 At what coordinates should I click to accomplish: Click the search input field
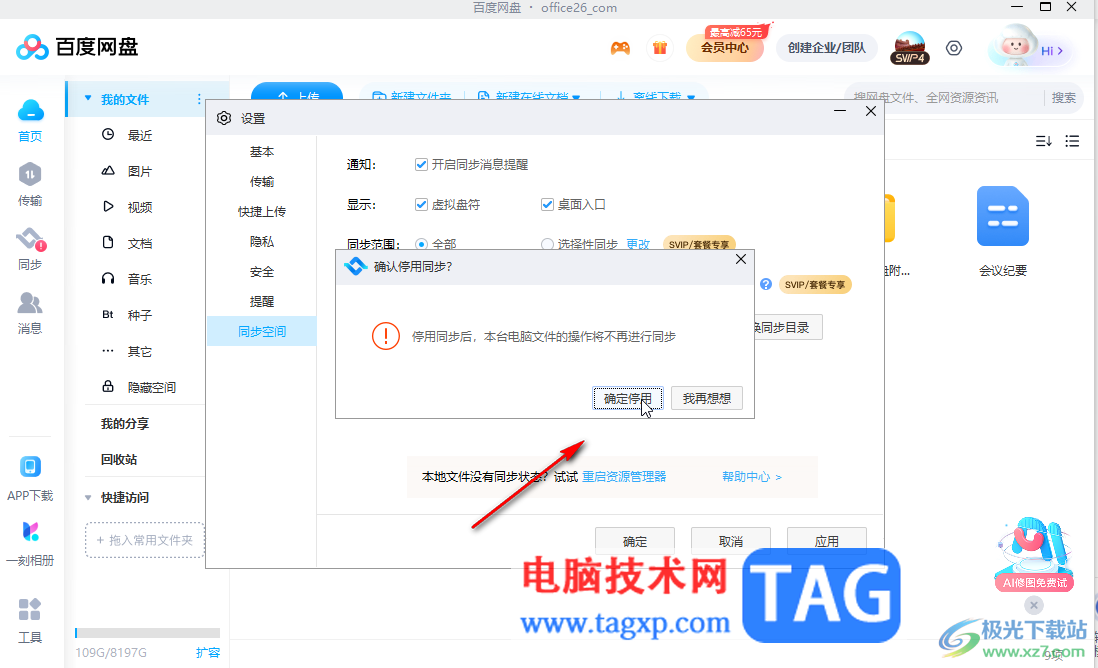[x=943, y=98]
